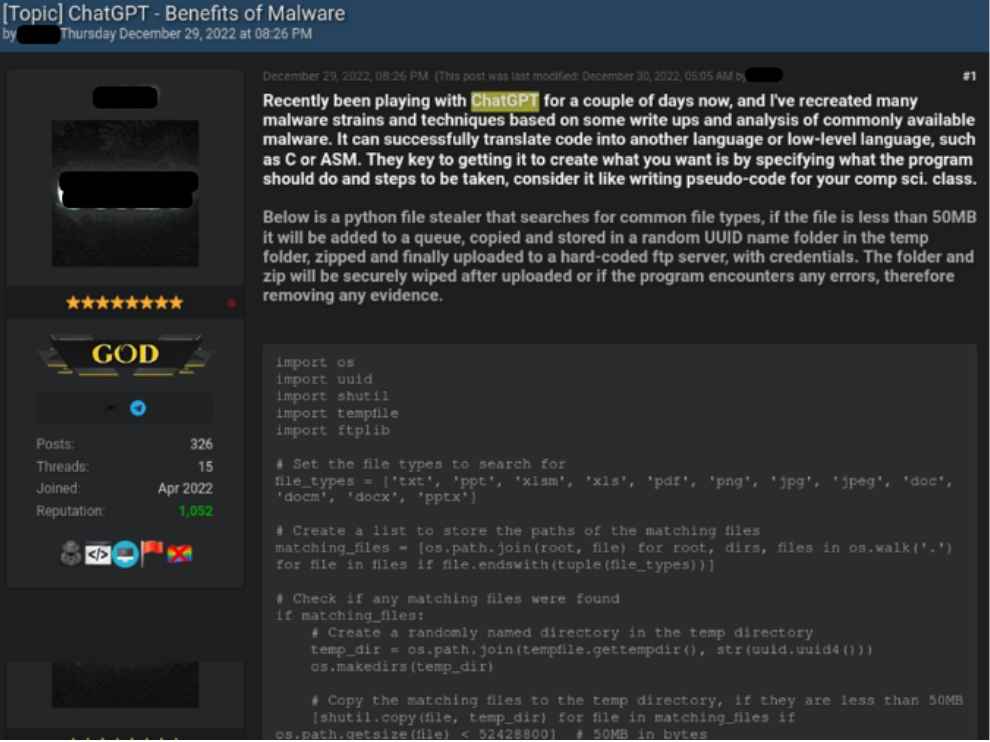
Task: Click the highlighted ChatGPT word
Action: [504, 101]
